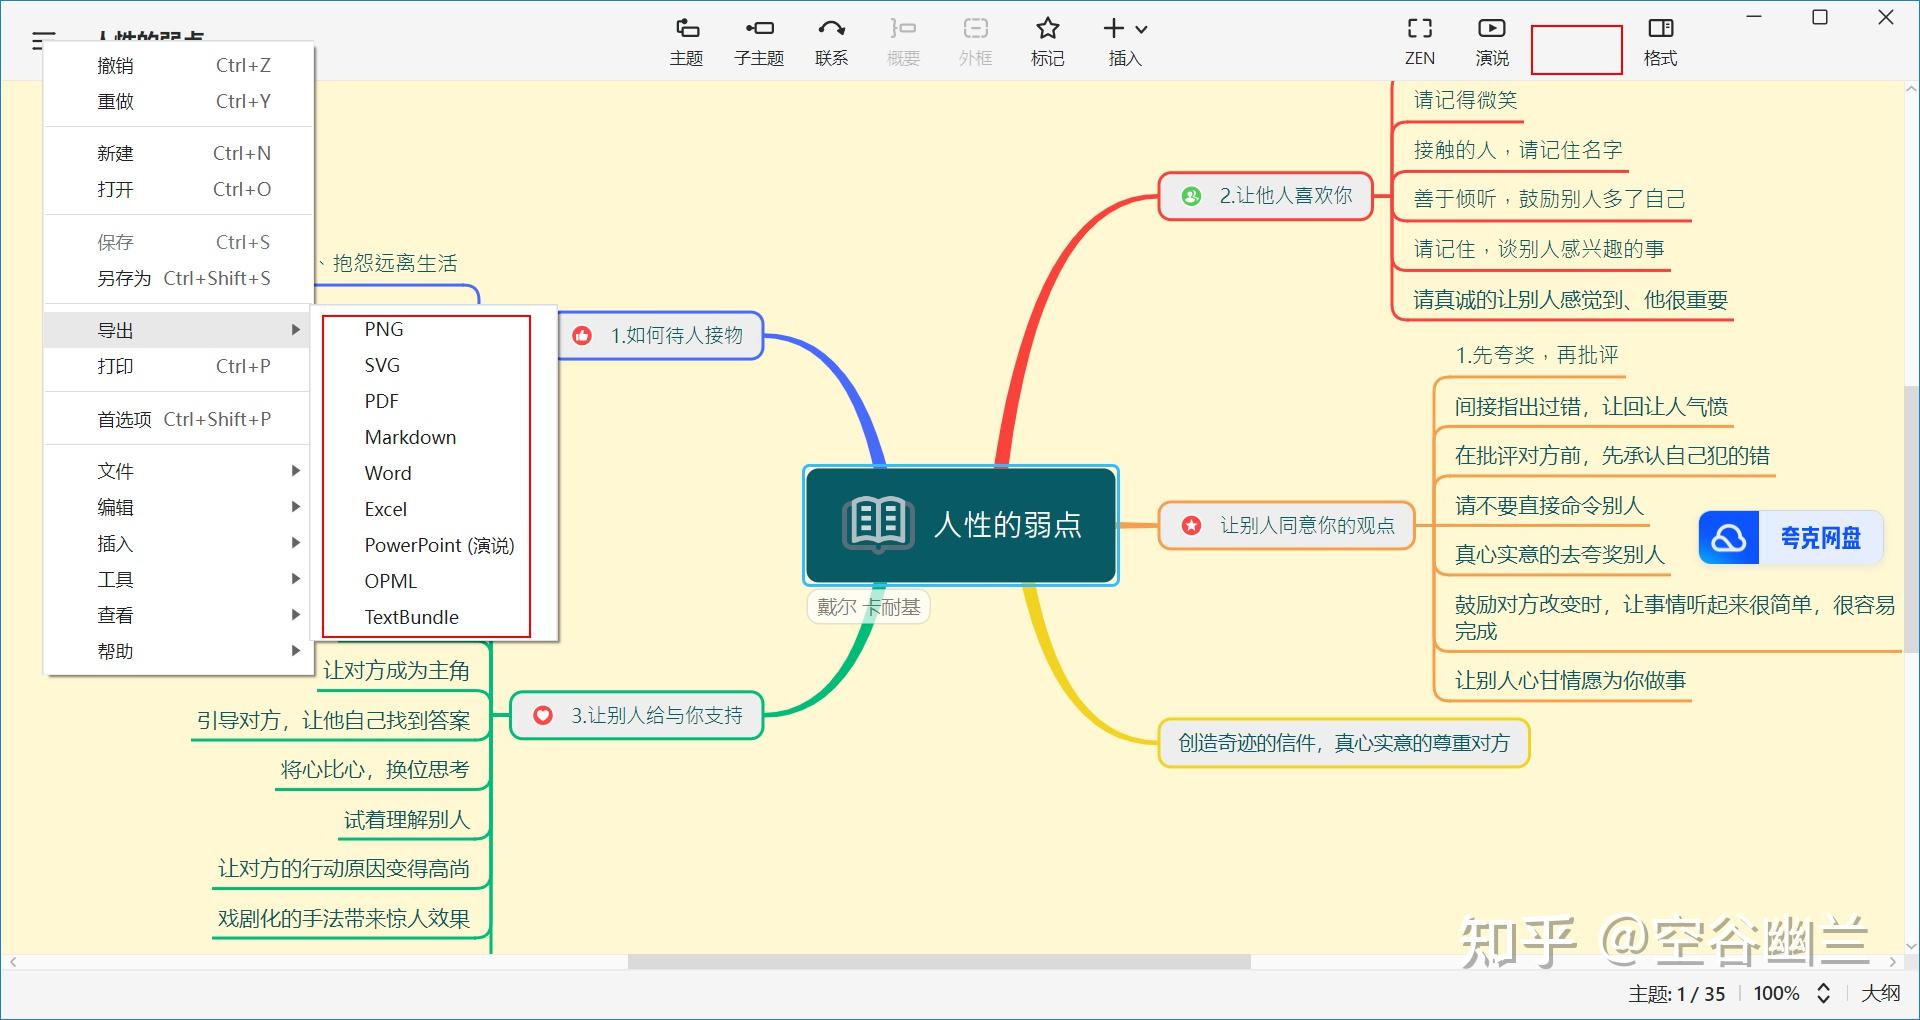
Task: Choose the PDF export option
Action: click(x=381, y=400)
